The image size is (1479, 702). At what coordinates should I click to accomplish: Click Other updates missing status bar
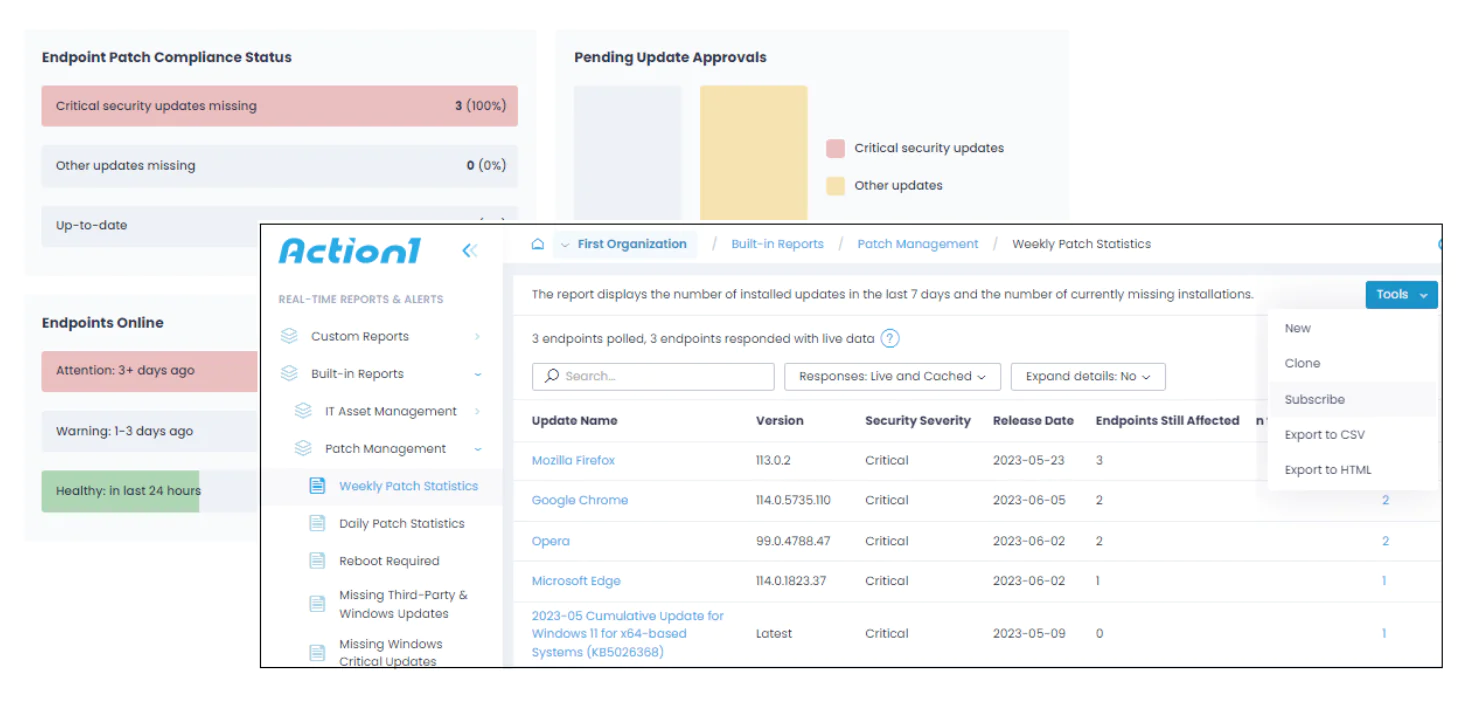point(280,166)
